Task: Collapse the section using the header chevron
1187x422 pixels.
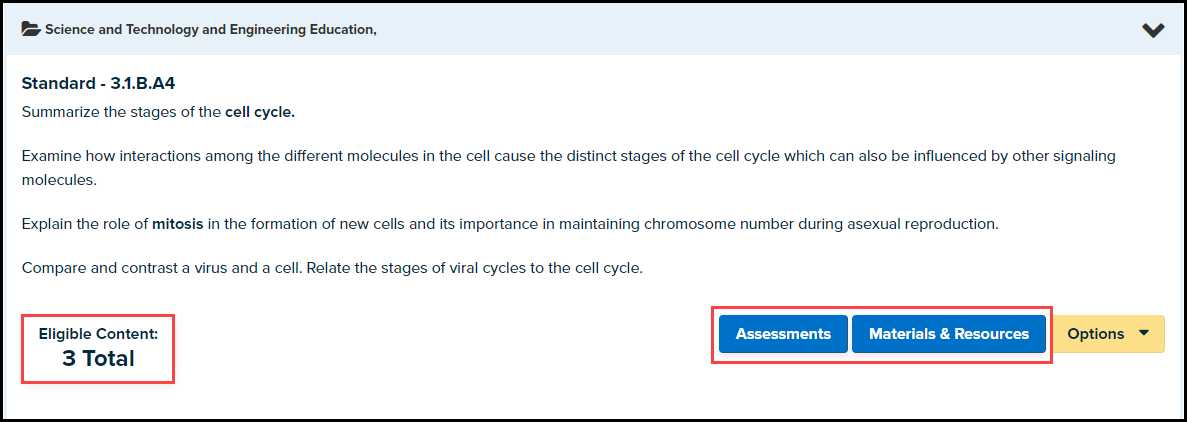Action: coord(1153,30)
